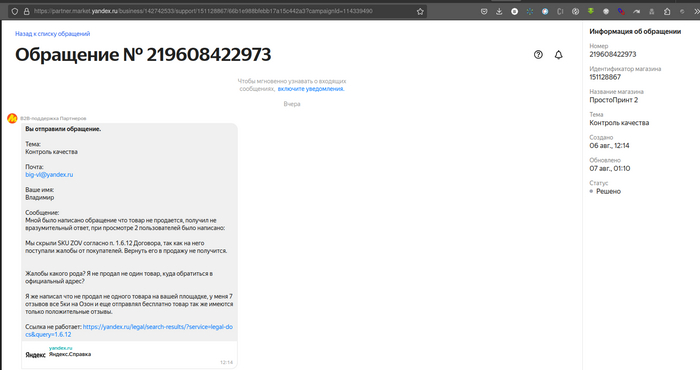
Task: Go back via "Назад к списку обращений"
Action: click(53, 33)
